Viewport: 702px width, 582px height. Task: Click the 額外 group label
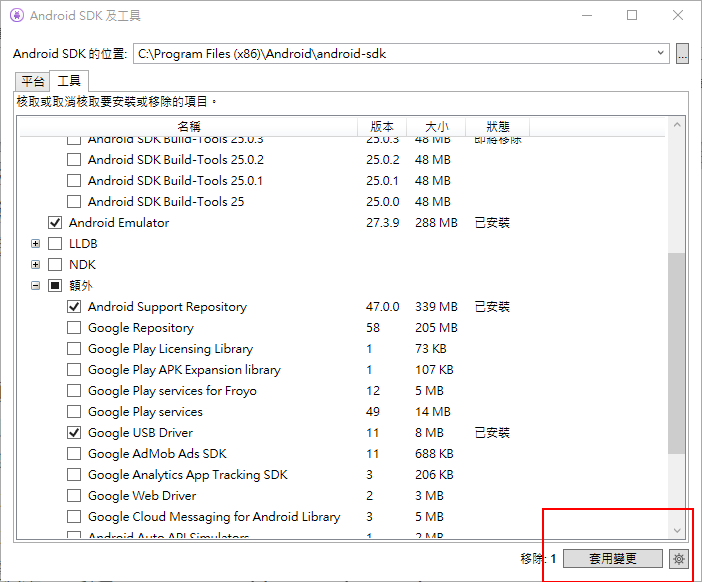click(81, 286)
